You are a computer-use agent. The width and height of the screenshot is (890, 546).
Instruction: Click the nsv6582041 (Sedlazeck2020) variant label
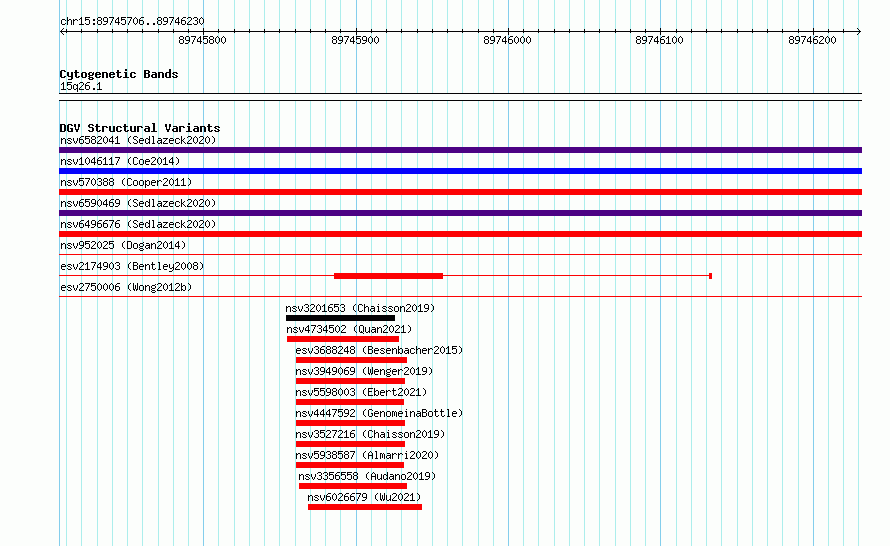138,140
